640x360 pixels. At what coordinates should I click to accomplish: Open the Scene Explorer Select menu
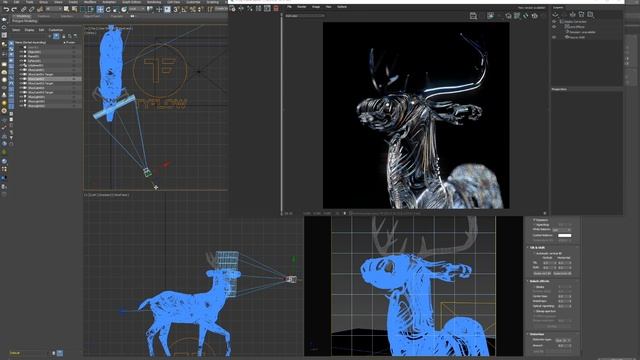point(16,30)
